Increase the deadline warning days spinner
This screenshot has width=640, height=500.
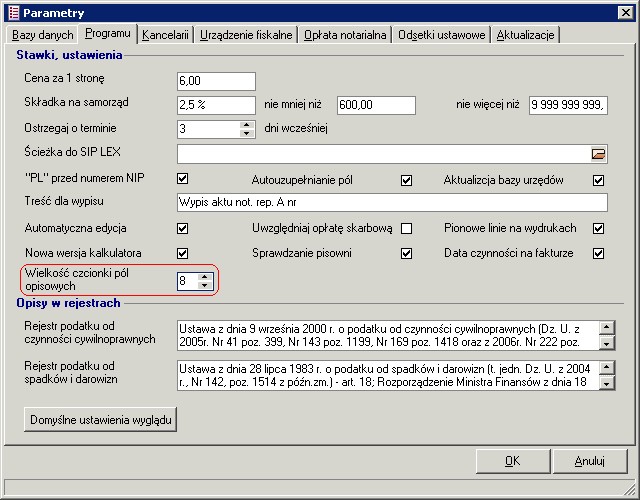247,124
